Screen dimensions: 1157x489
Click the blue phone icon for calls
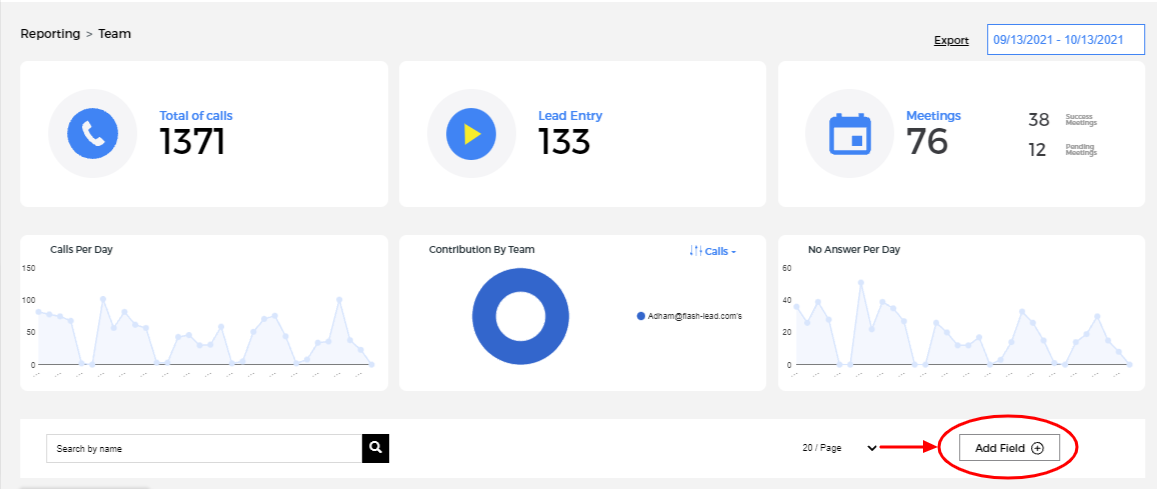[92, 133]
